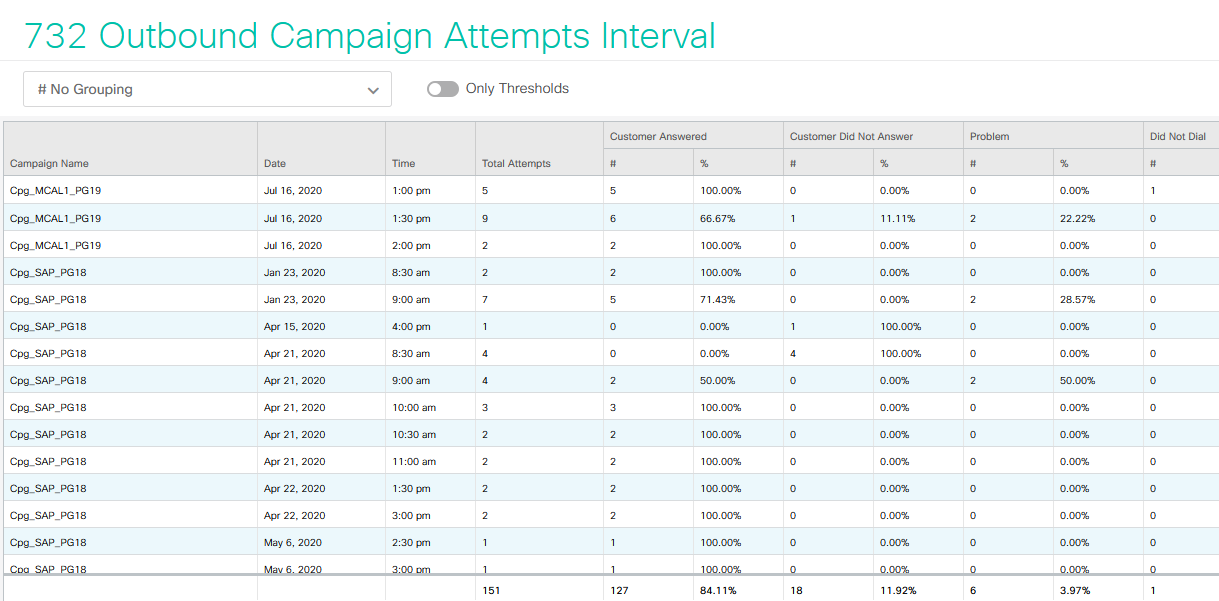Click the total attempts sum 151
1219x601 pixels.
(491, 590)
